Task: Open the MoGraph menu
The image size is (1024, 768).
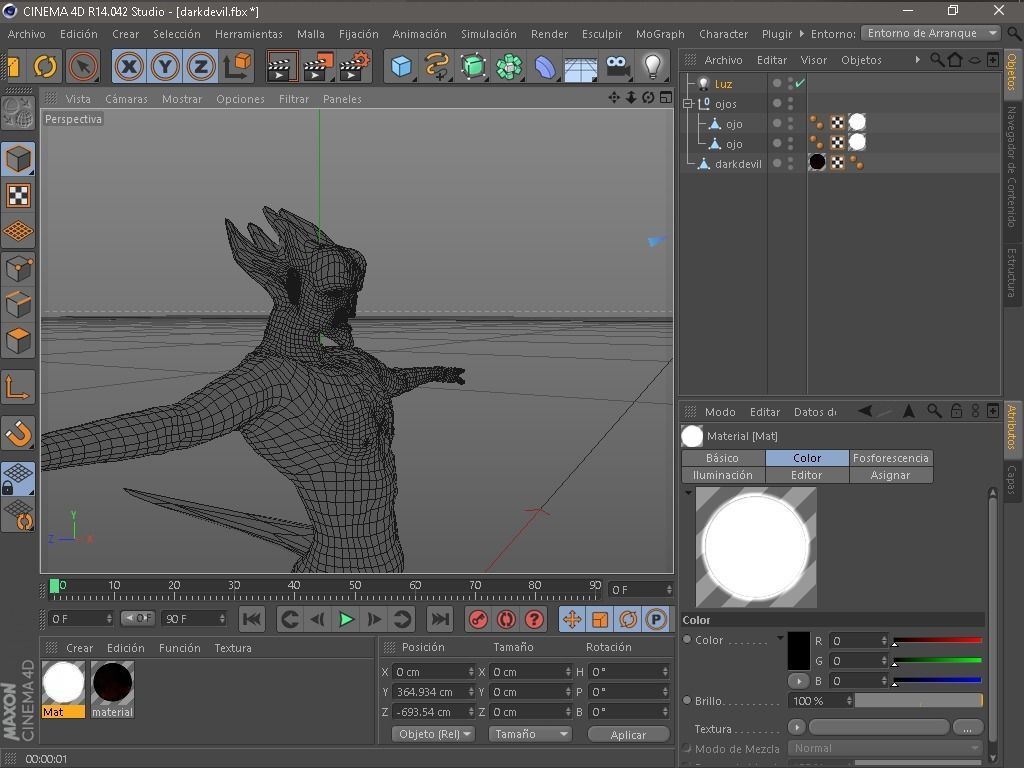Action: (660, 34)
